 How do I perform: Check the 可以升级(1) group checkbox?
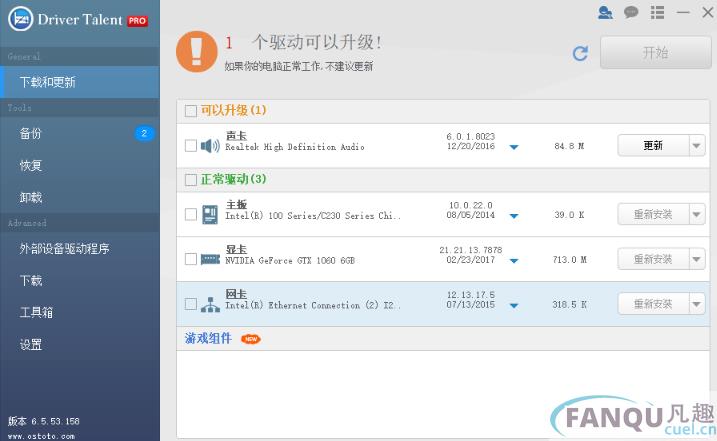191,111
